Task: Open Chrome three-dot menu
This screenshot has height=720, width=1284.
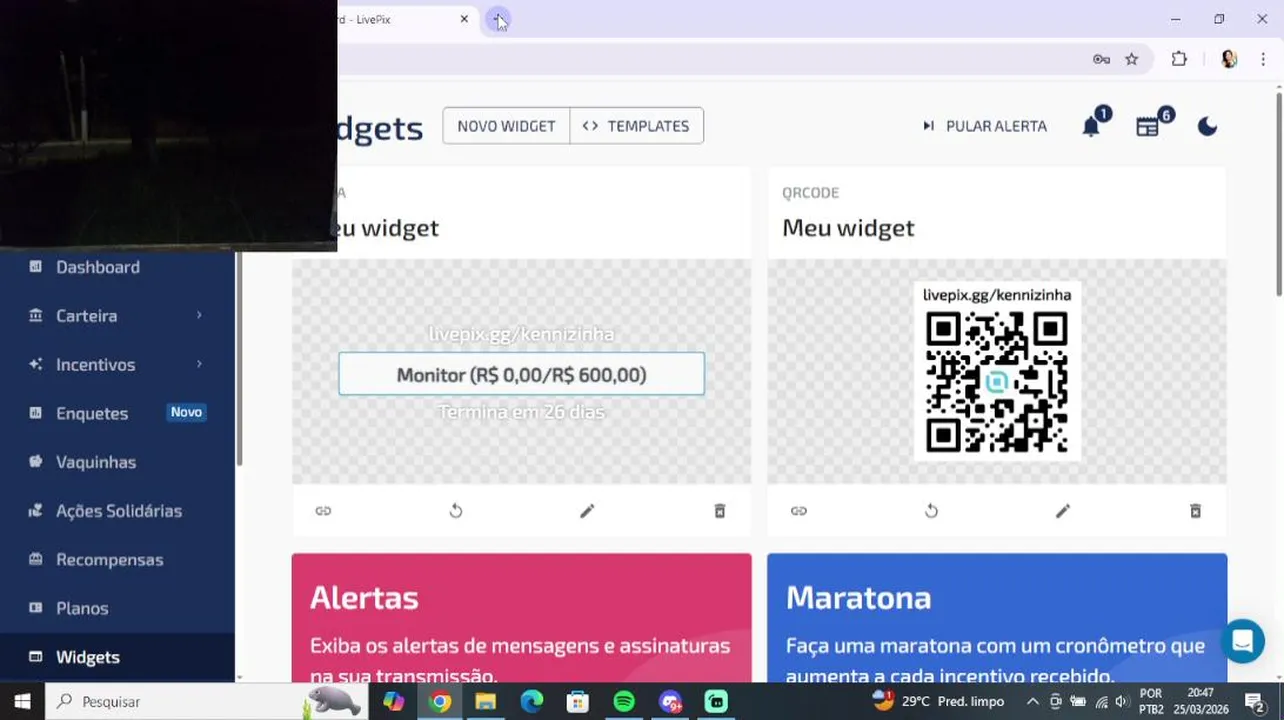Action: click(x=1263, y=59)
